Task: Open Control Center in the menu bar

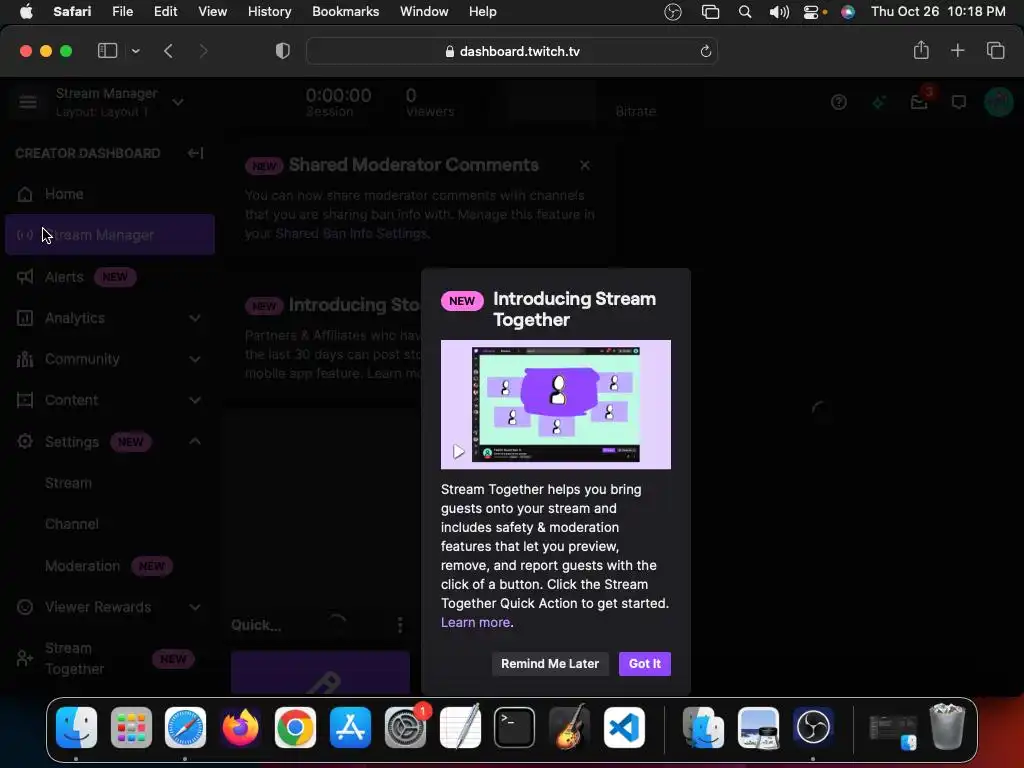Action: [811, 12]
